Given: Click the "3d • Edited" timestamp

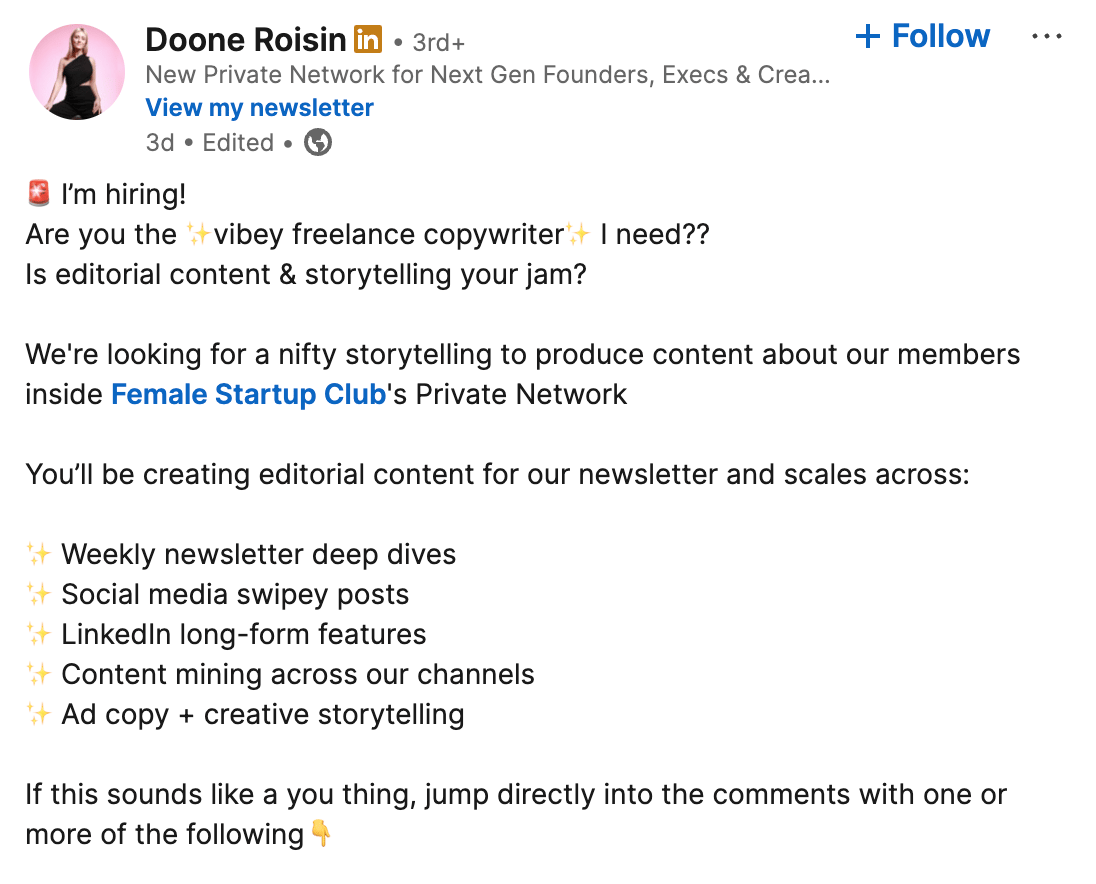Looking at the screenshot, I should 210,143.
